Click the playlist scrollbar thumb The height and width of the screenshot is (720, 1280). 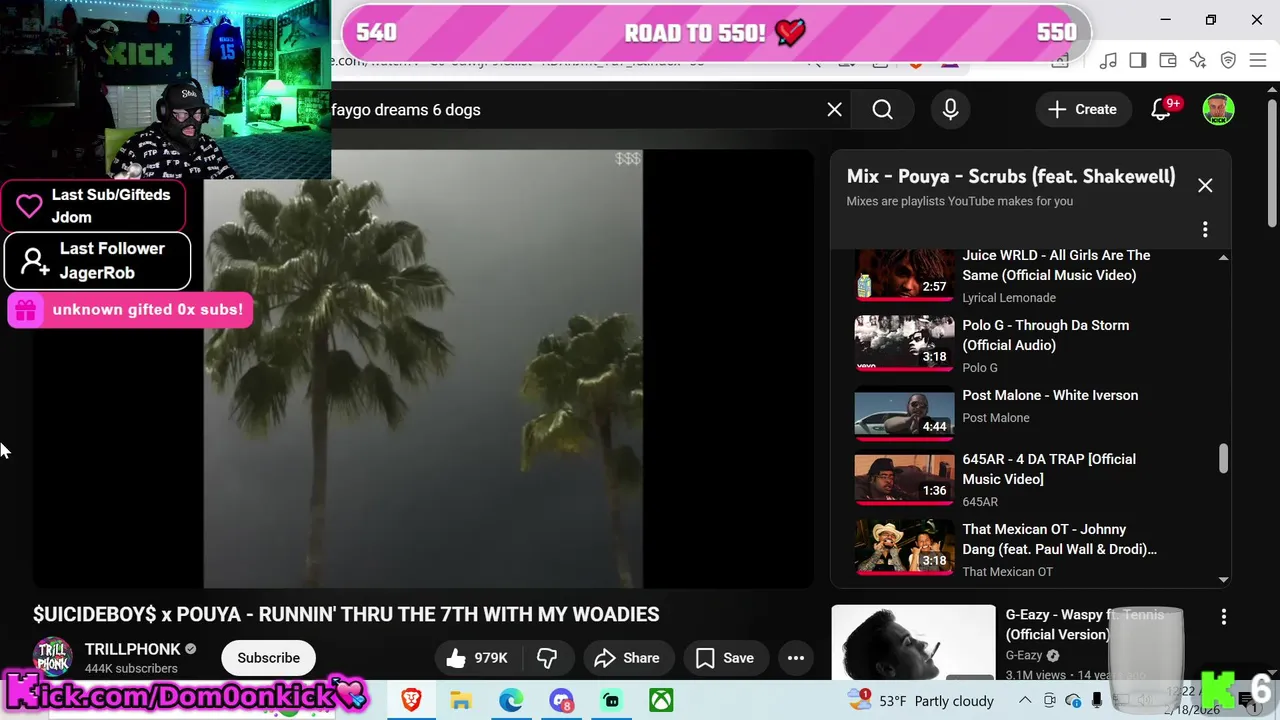tap(1222, 459)
